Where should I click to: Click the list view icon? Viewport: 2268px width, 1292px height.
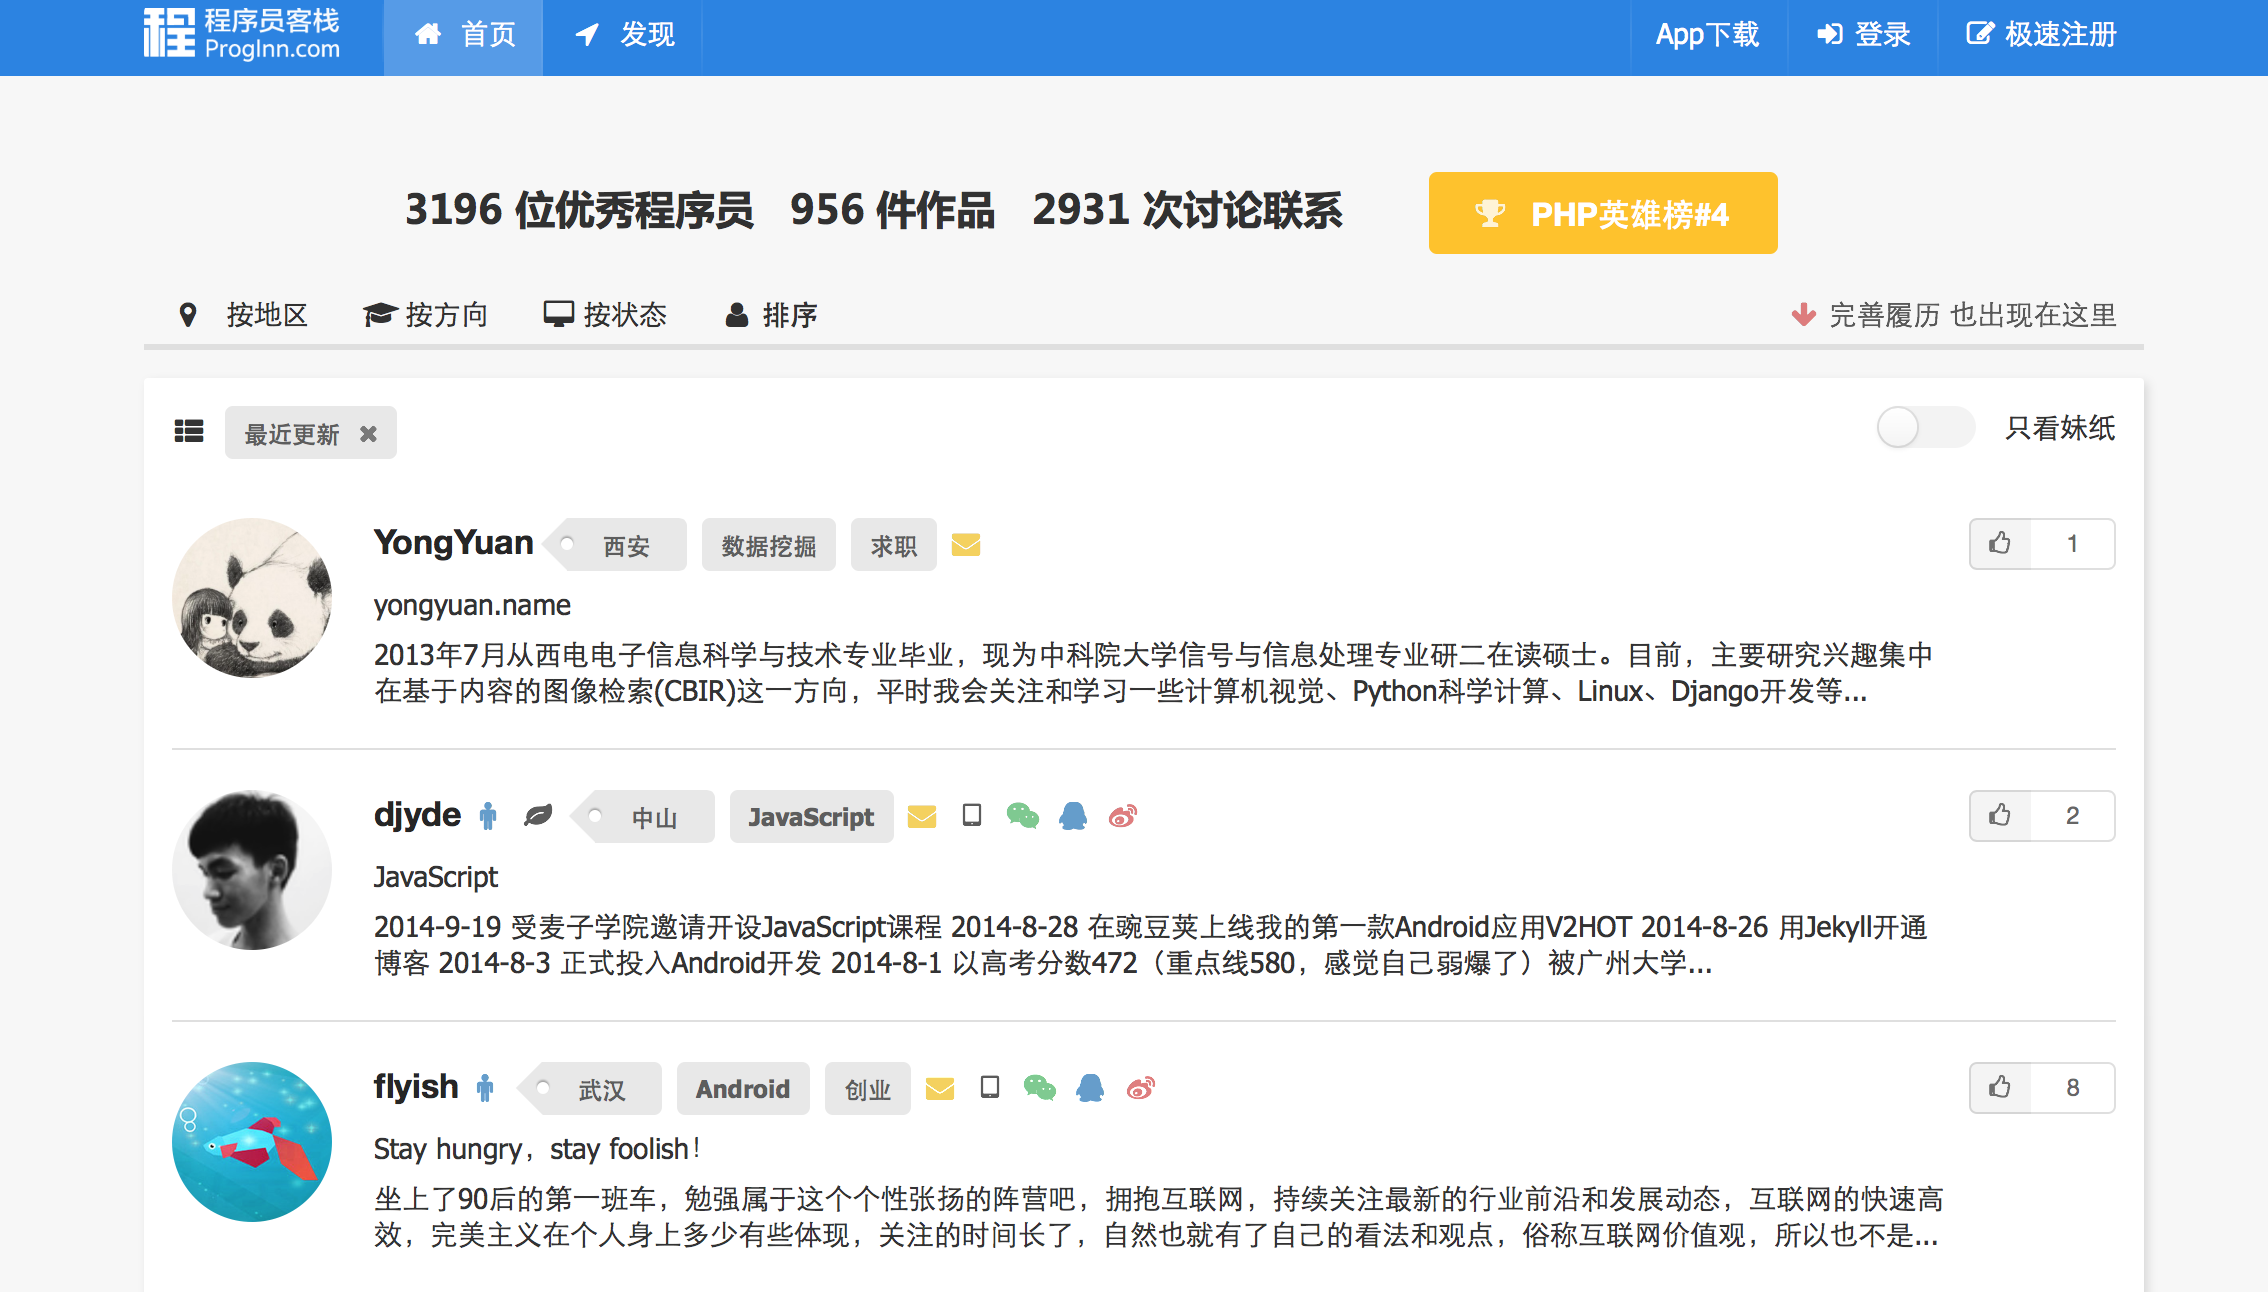[x=189, y=431]
